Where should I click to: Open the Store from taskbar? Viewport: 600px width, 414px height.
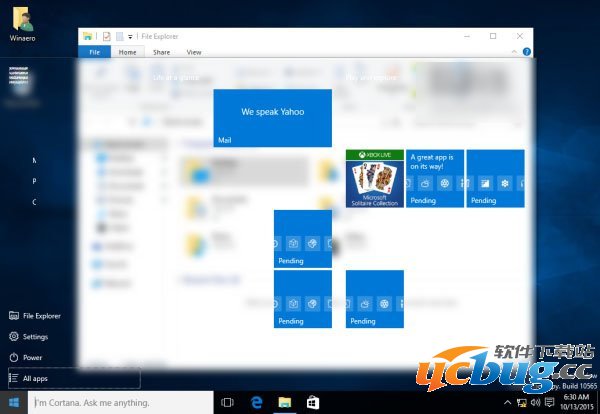pos(312,403)
